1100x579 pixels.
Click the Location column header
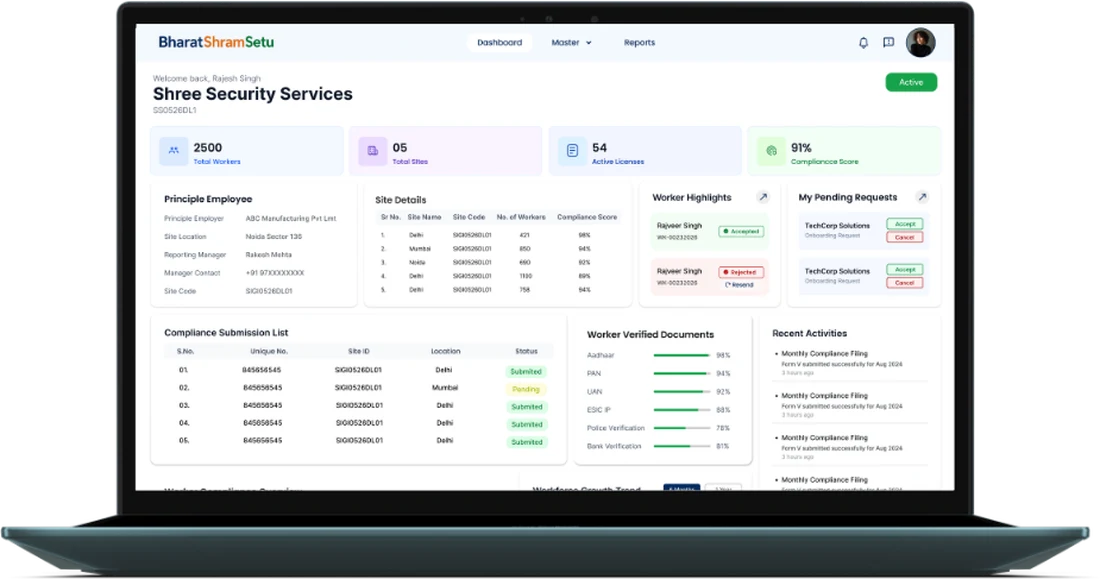tap(445, 351)
